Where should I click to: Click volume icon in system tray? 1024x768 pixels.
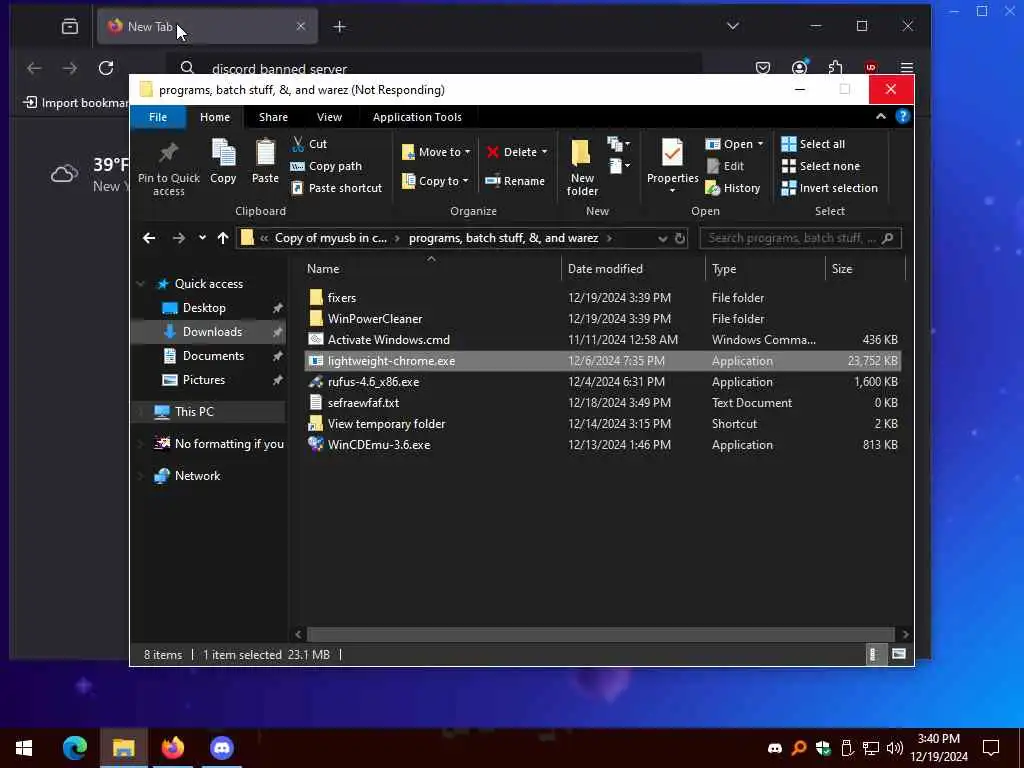[895, 748]
